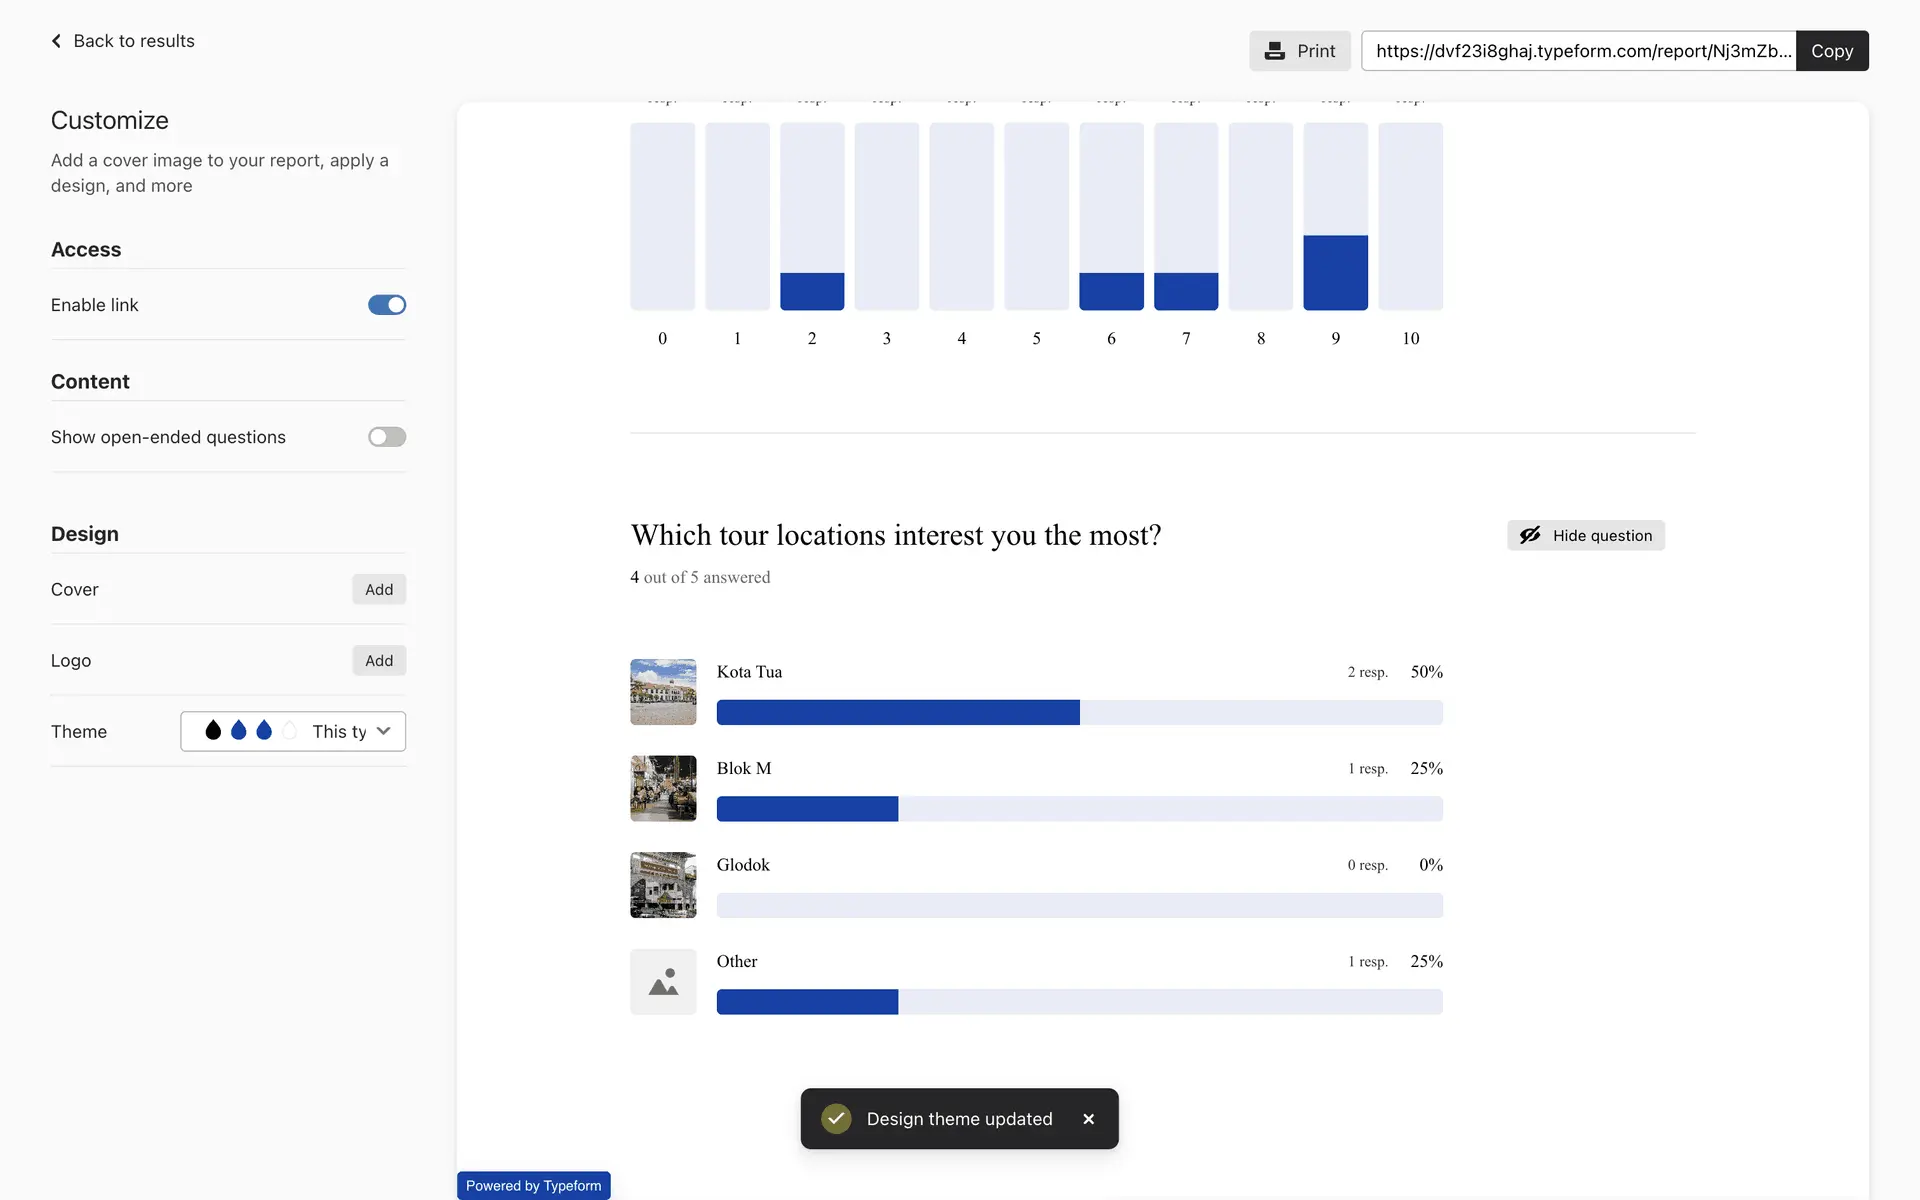
Task: Click the report URL field
Action: (1578, 51)
